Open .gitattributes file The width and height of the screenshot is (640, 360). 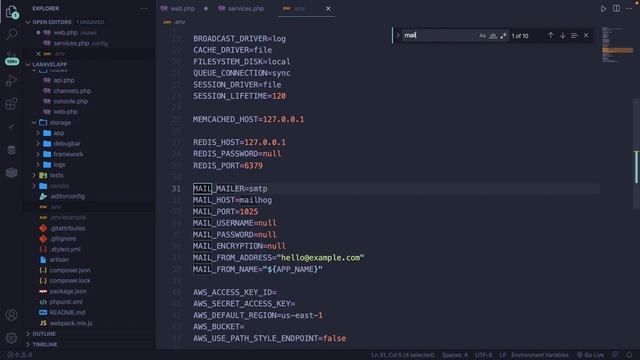(x=68, y=228)
